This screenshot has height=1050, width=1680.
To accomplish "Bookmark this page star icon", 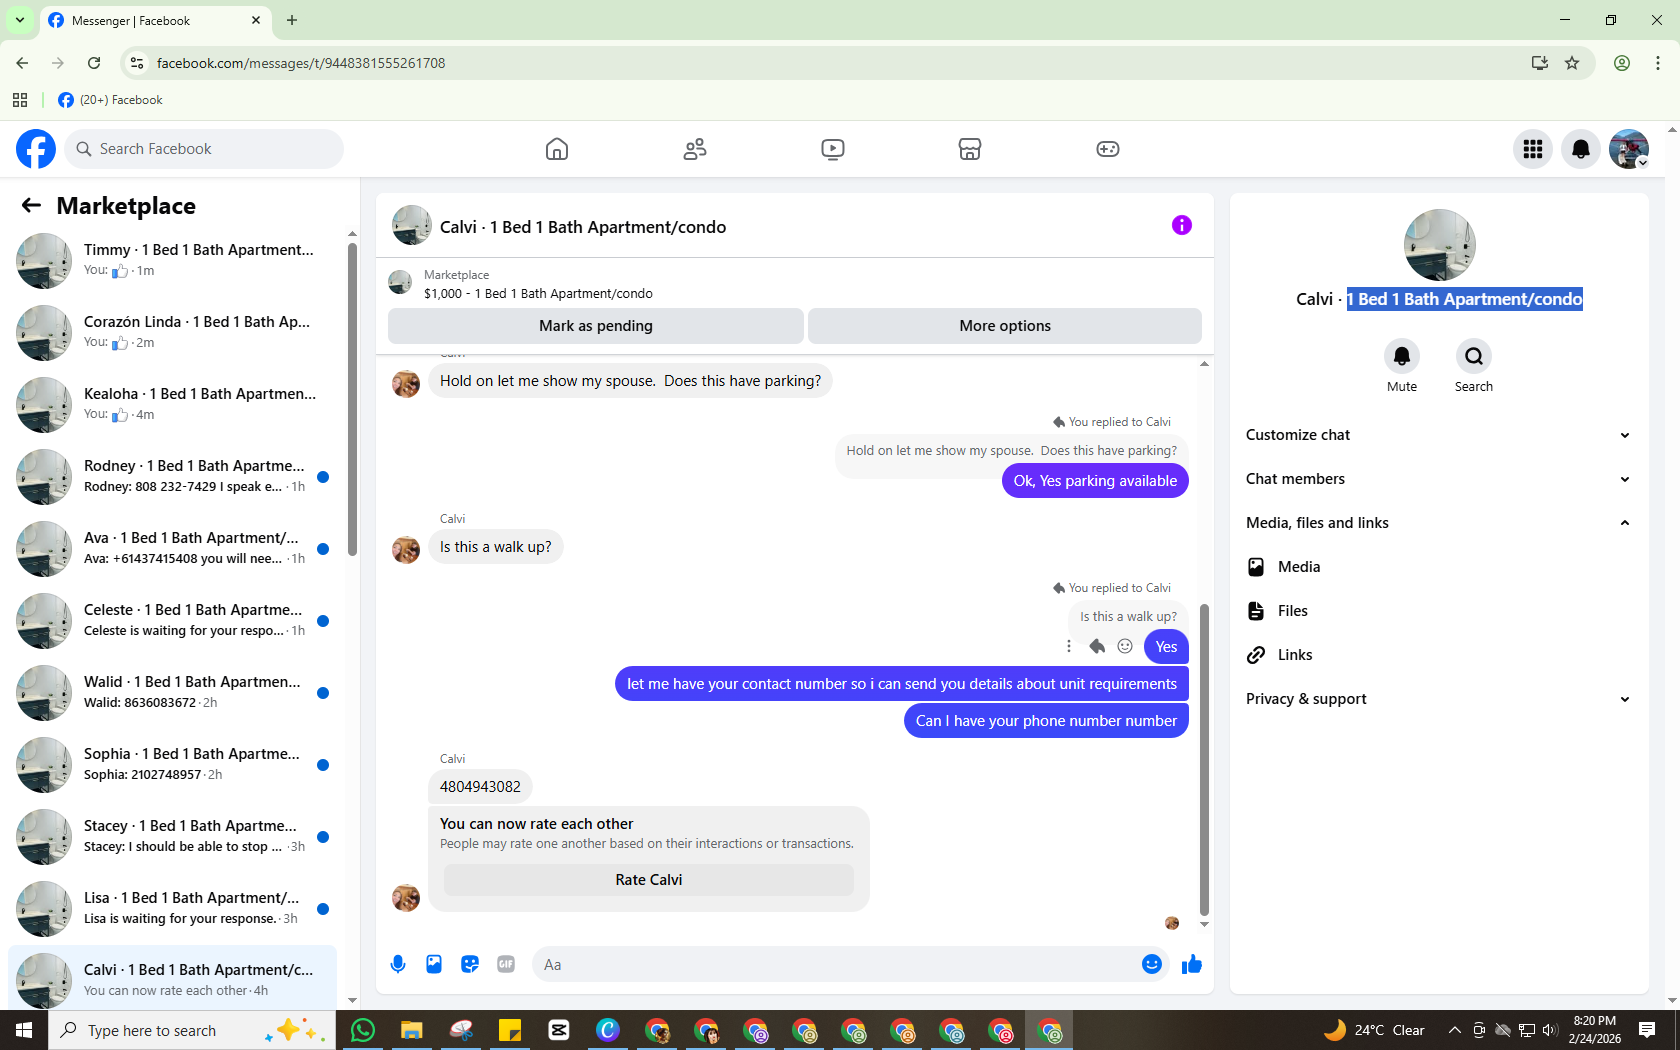I will (x=1572, y=63).
